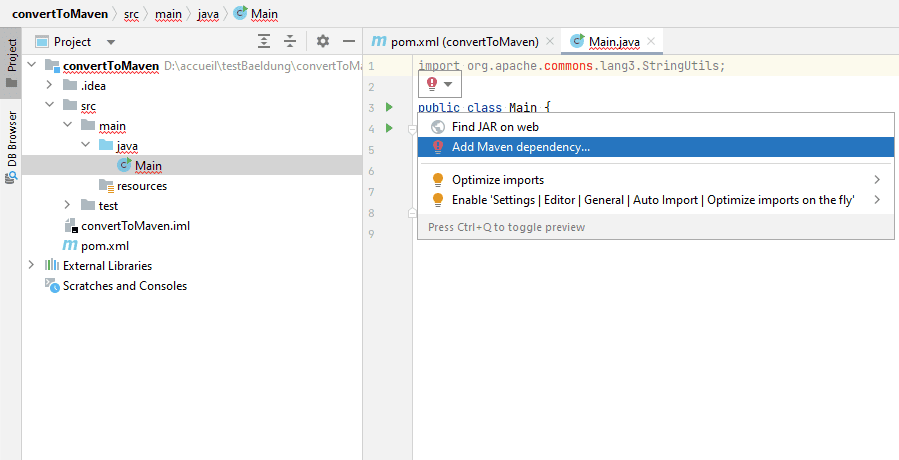Image resolution: width=899 pixels, height=460 pixels.
Task: Expand the .idea folder node
Action: pos(49,86)
